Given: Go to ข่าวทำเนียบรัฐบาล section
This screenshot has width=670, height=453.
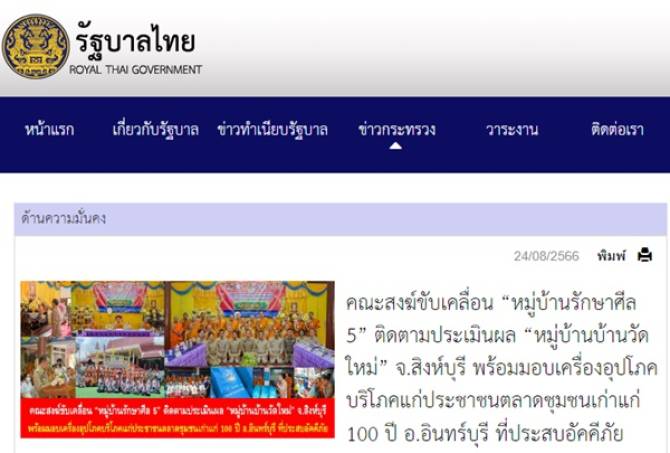Looking at the screenshot, I should [273, 129].
